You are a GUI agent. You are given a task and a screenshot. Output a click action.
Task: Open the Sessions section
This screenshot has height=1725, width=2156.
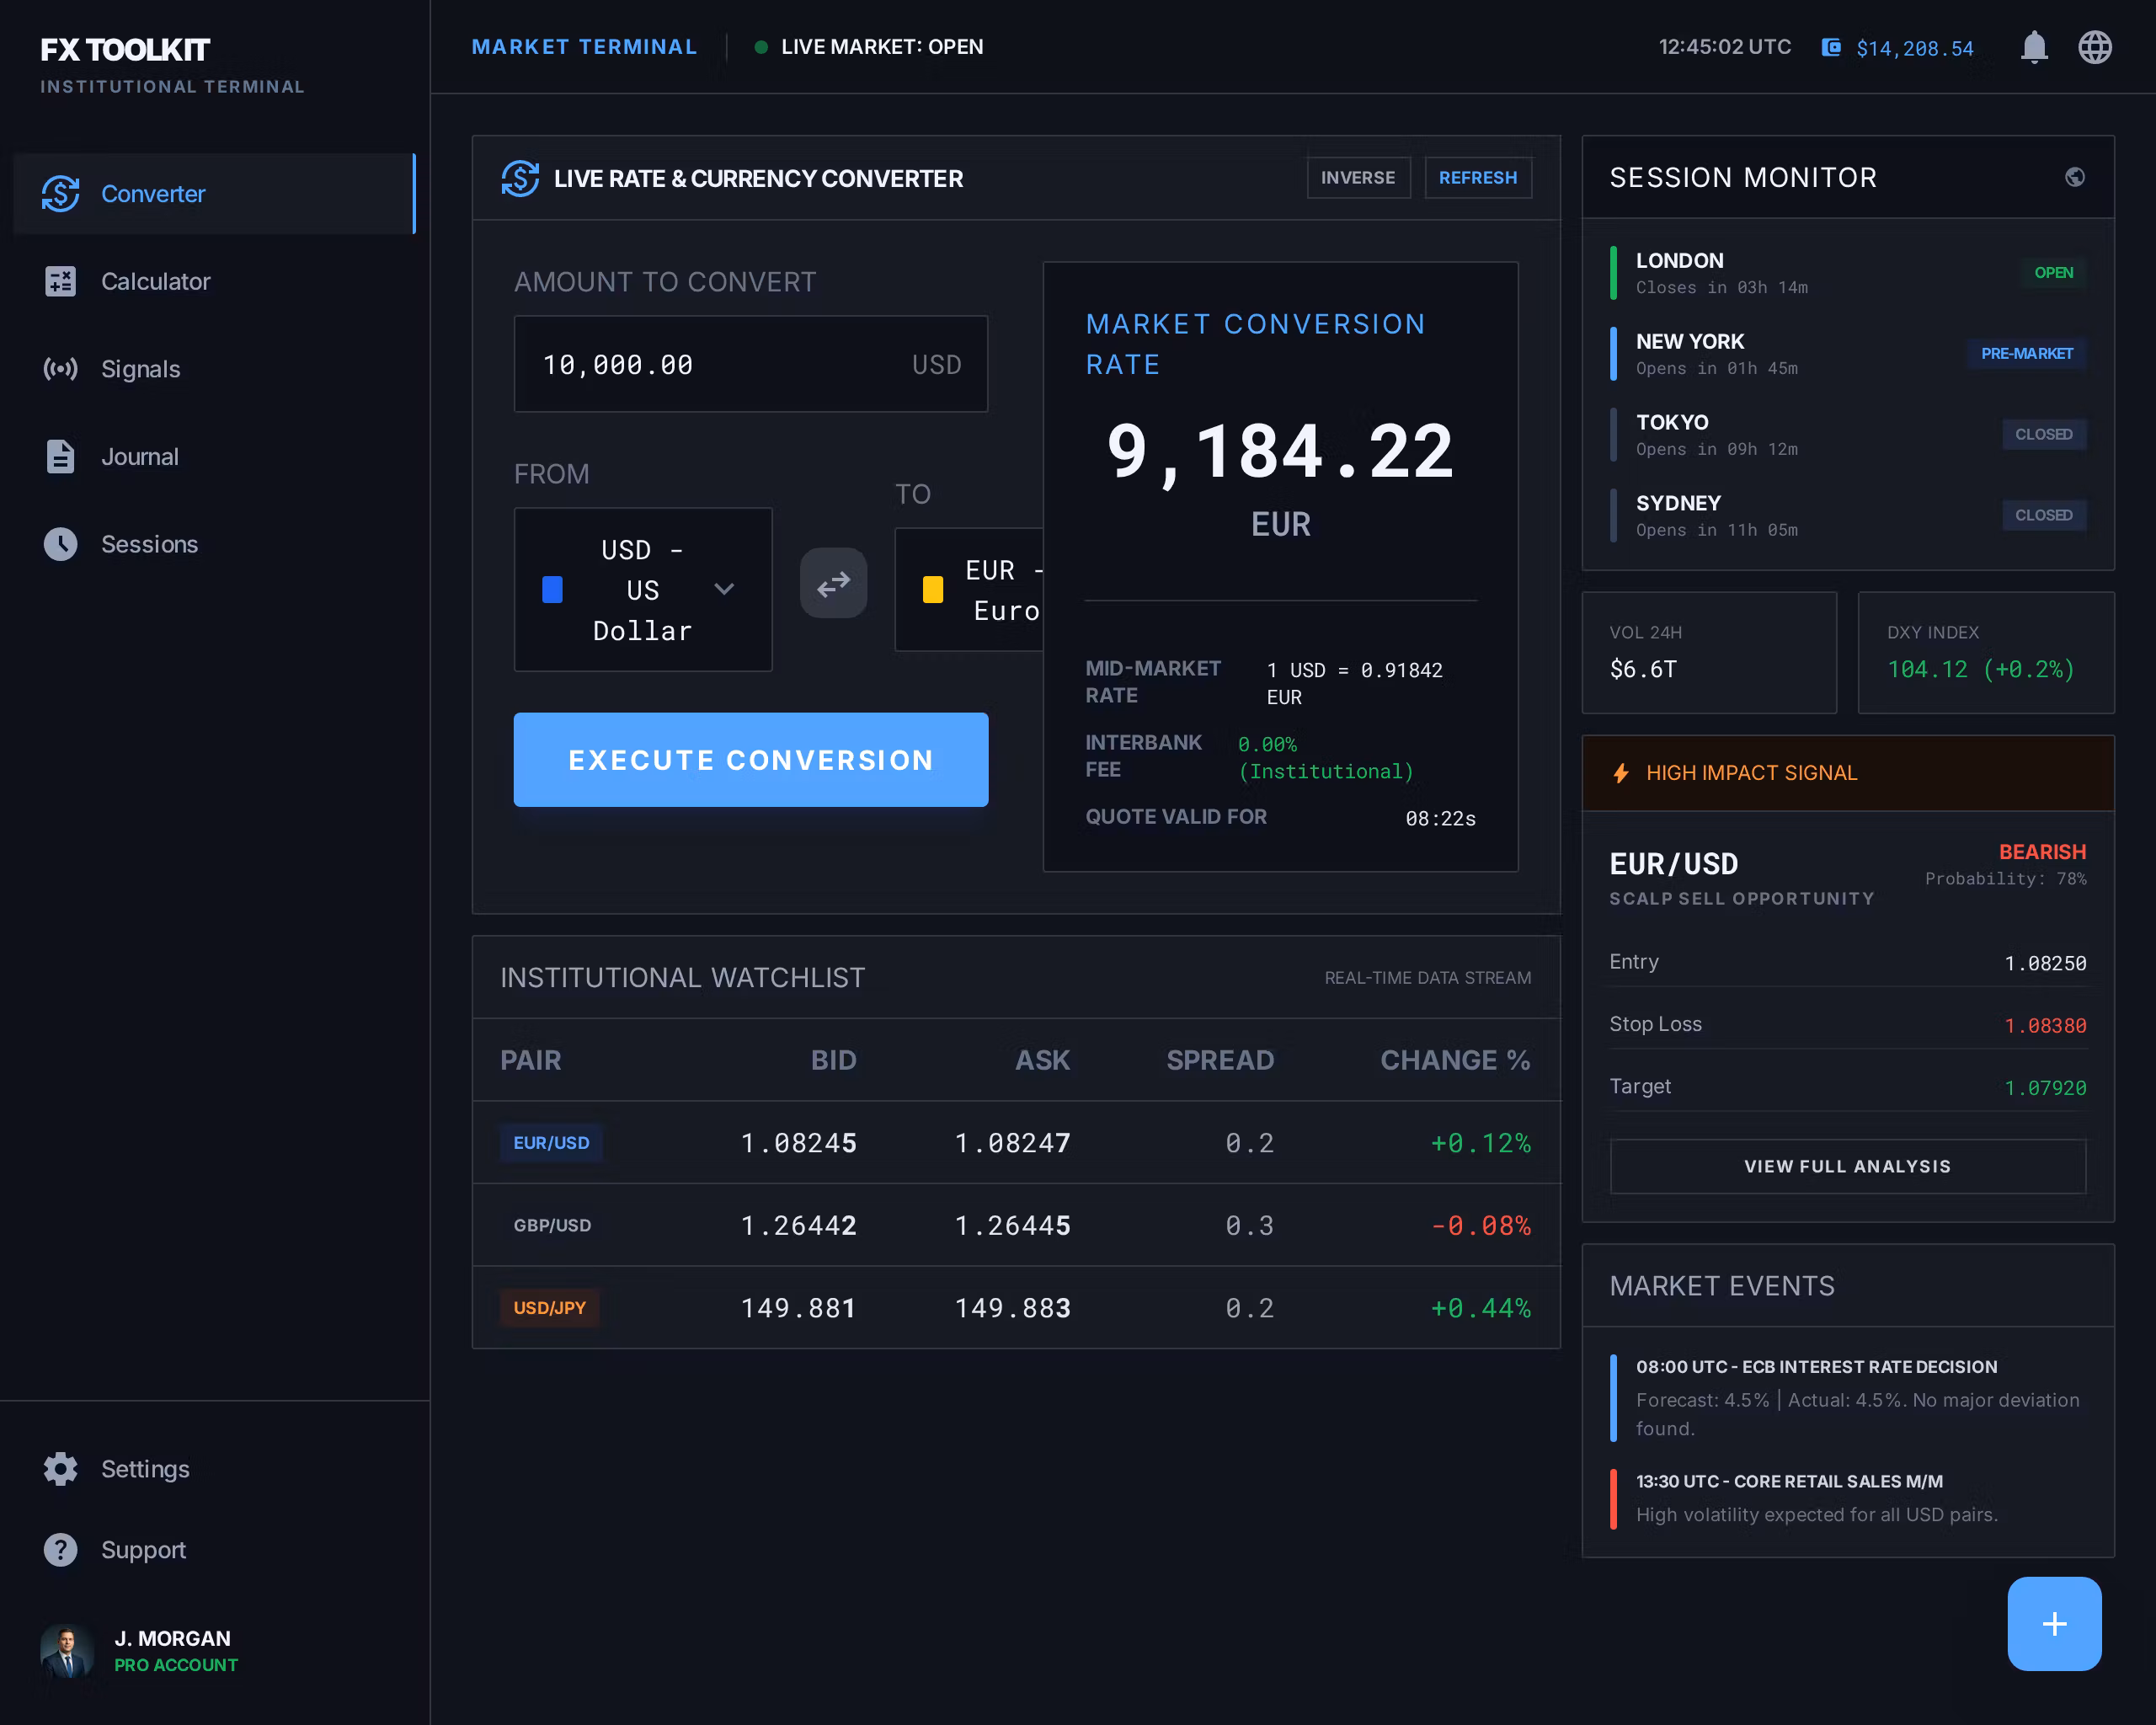coord(215,544)
